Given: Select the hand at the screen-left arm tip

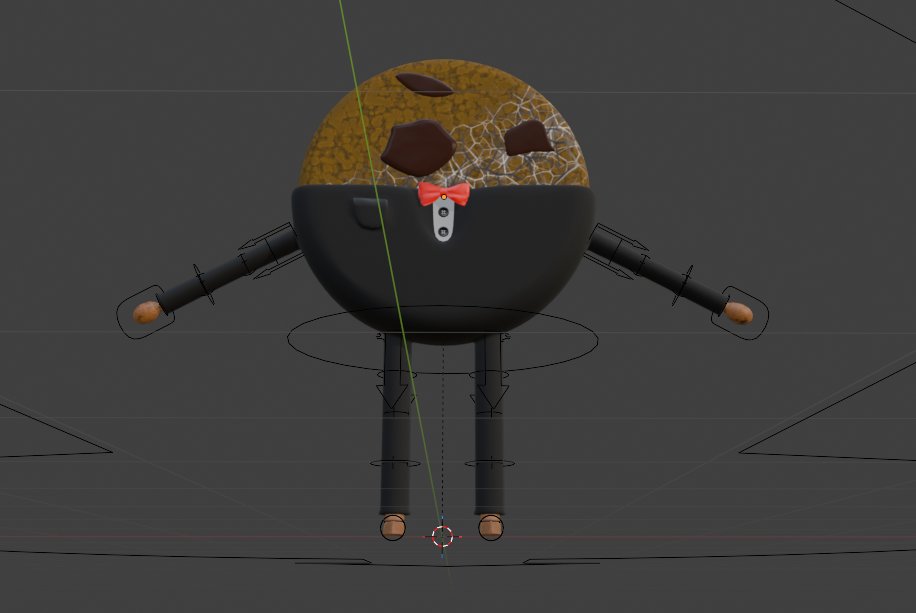Looking at the screenshot, I should tap(146, 312).
